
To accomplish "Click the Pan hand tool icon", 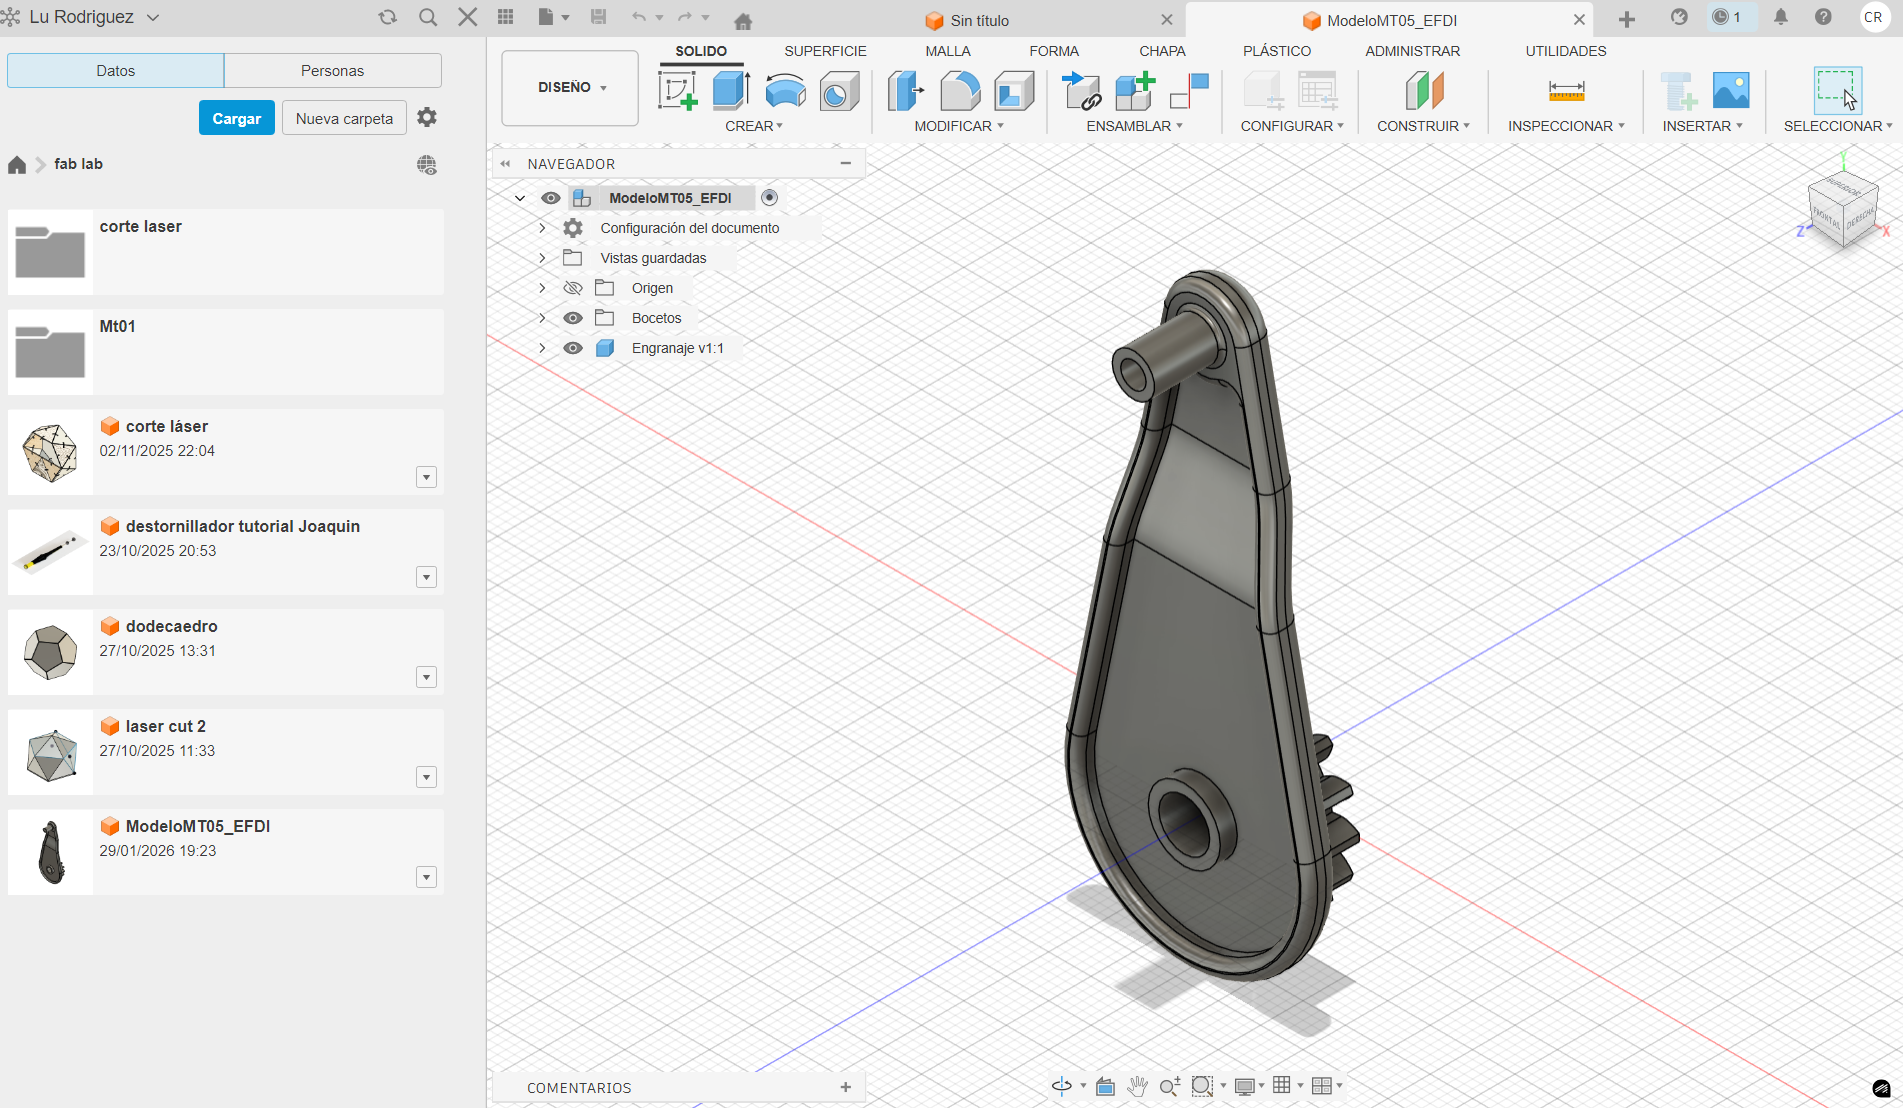I will point(1137,1086).
